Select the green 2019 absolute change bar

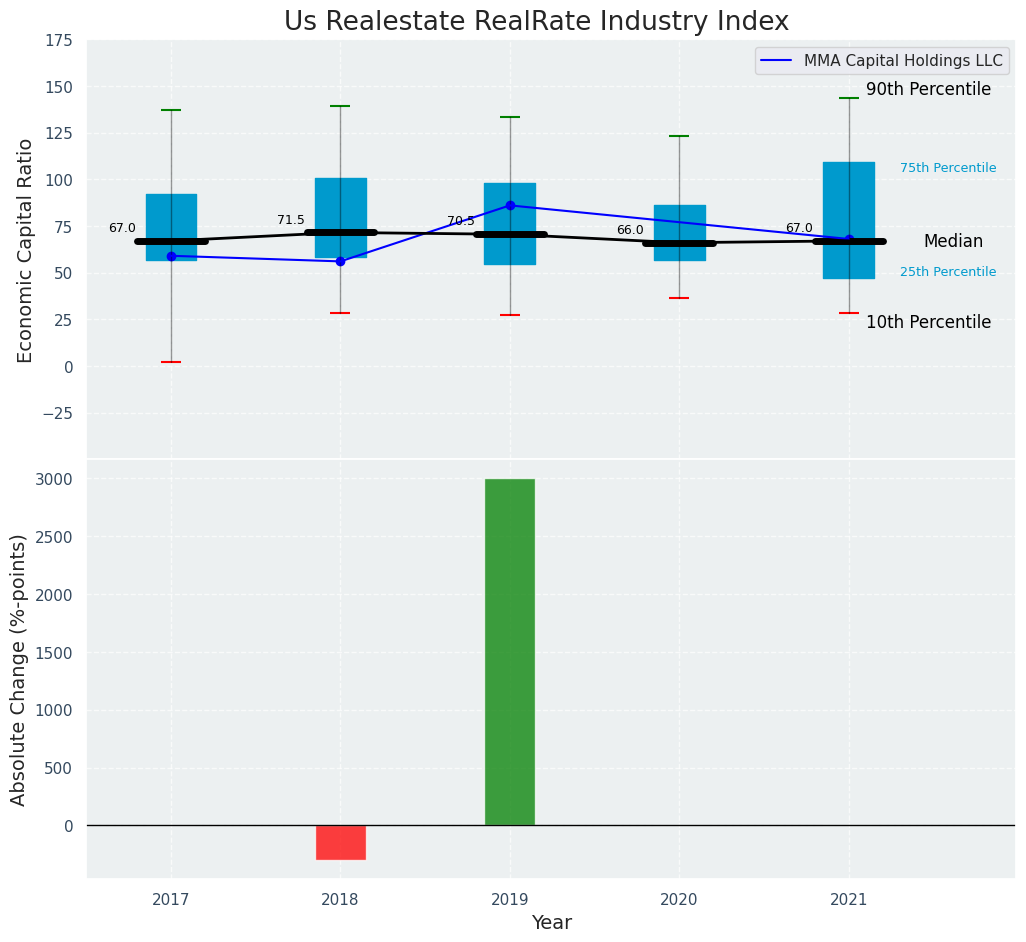click(510, 652)
